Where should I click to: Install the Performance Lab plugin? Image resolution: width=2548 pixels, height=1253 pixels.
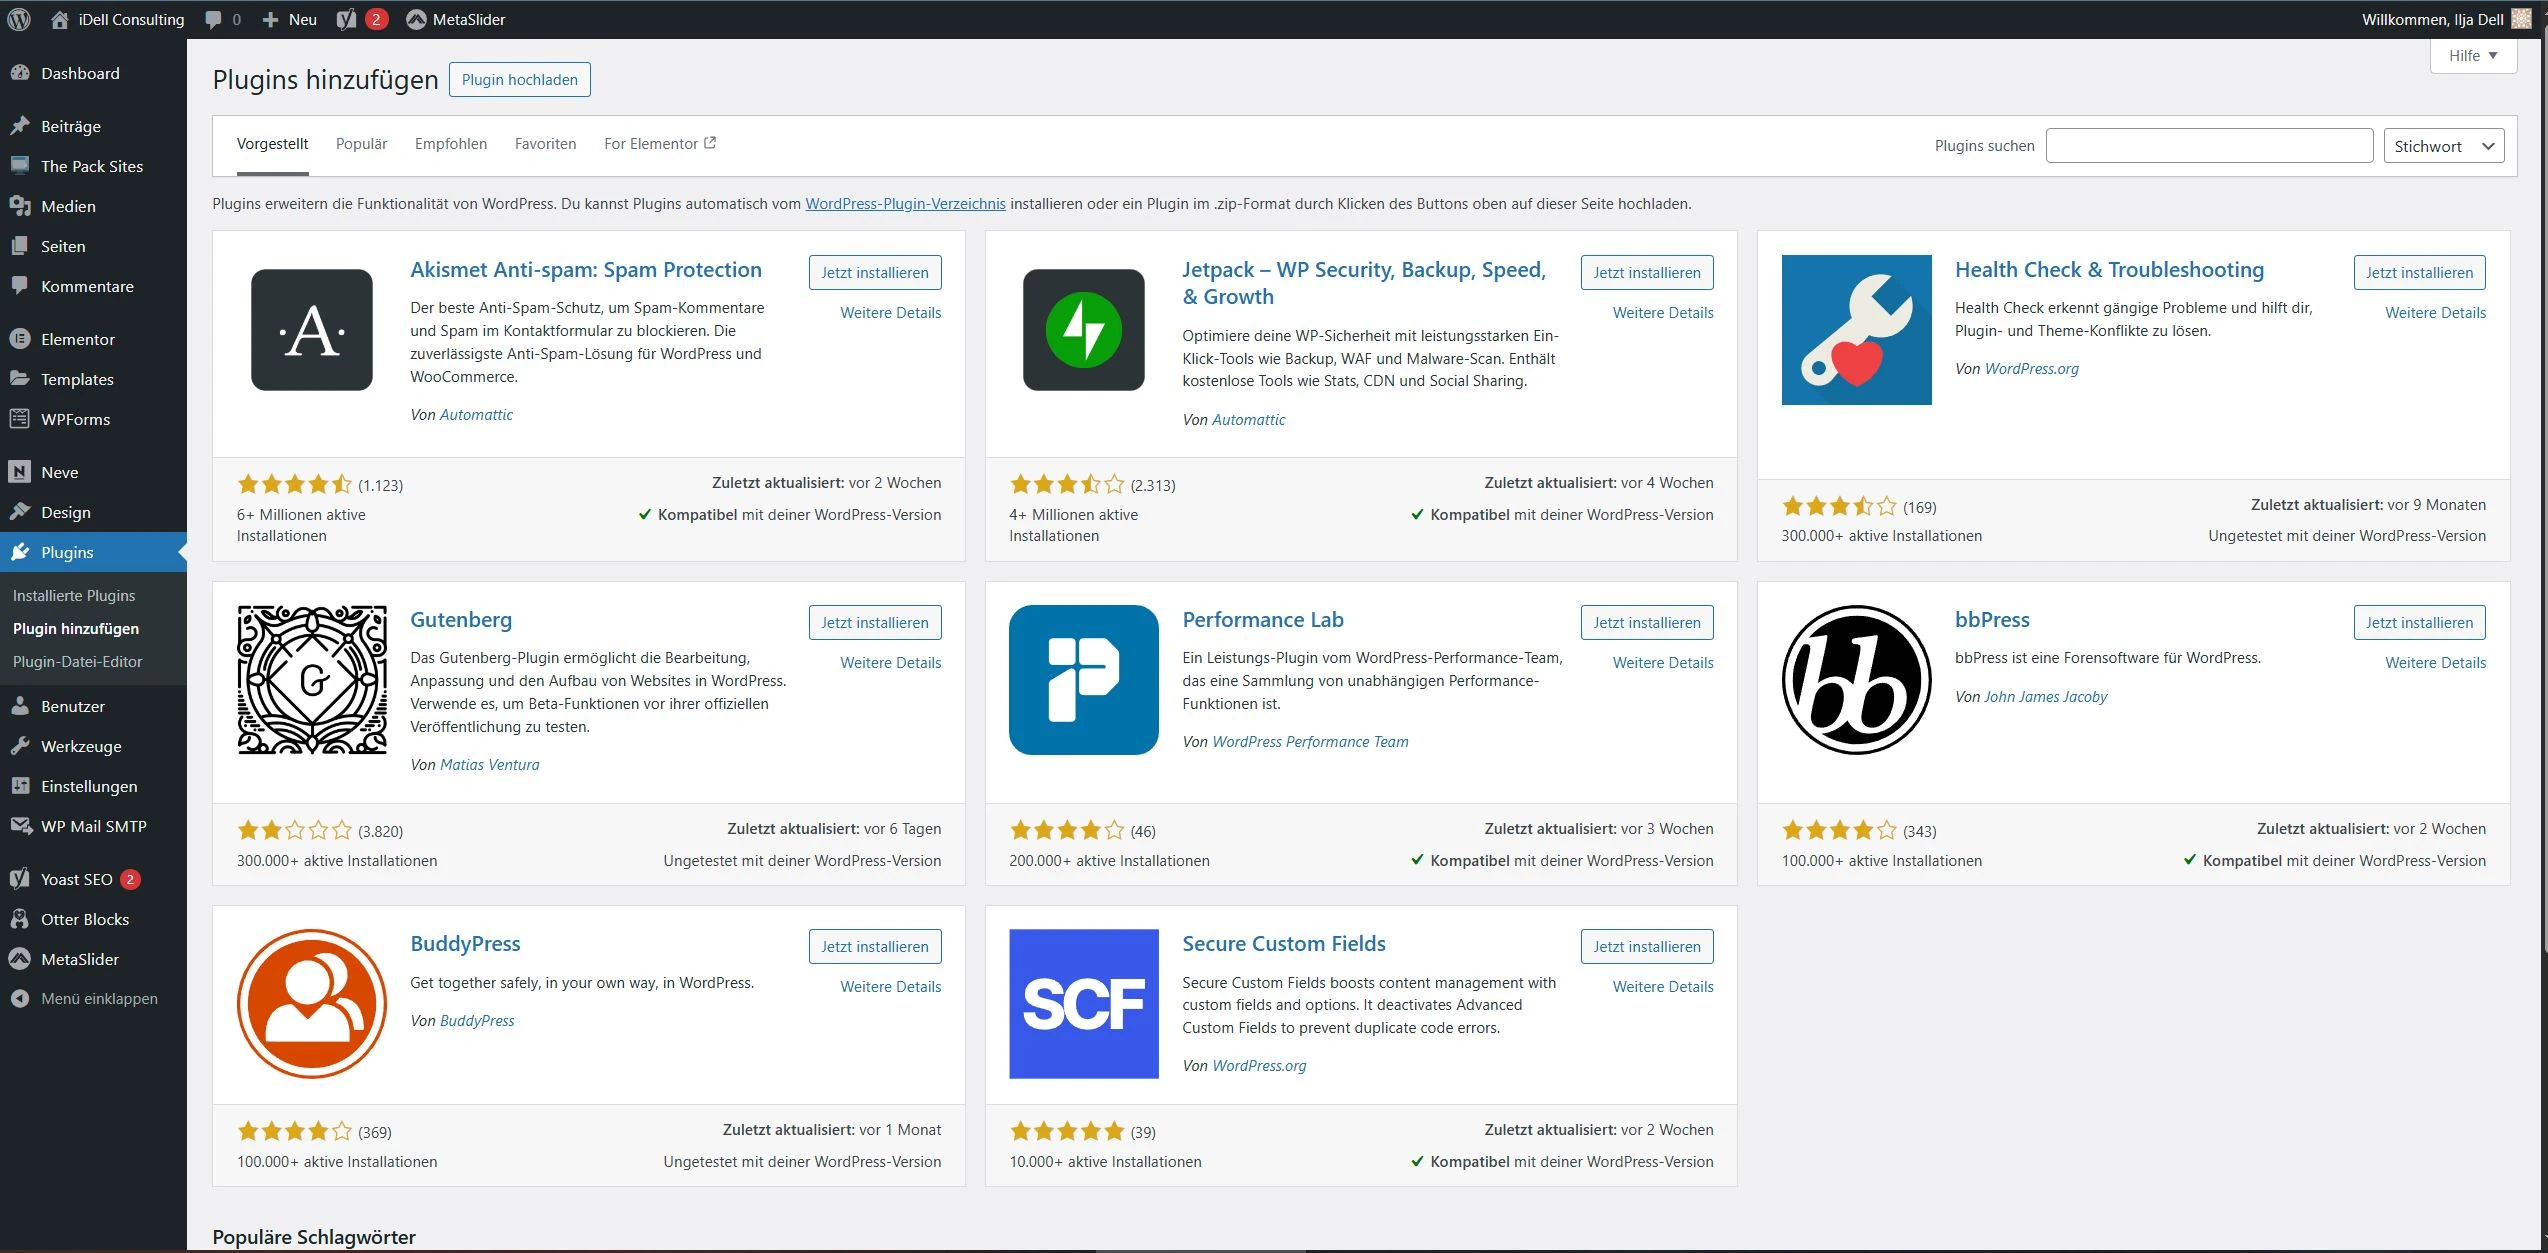(x=1647, y=622)
